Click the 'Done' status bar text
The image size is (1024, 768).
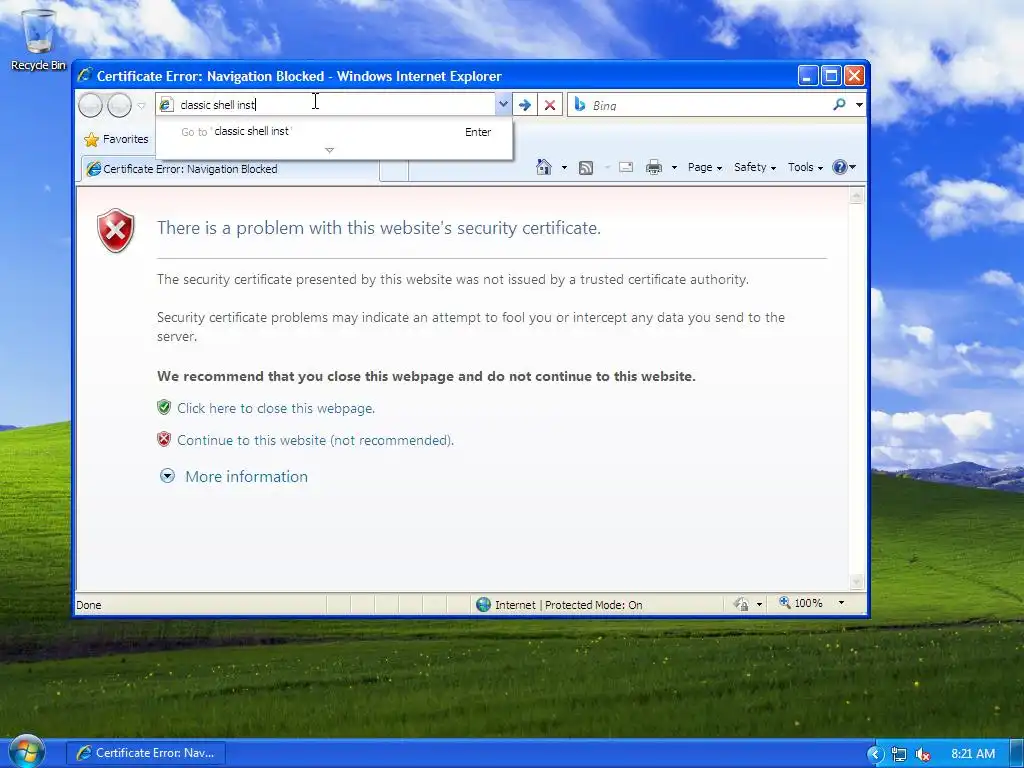point(89,605)
